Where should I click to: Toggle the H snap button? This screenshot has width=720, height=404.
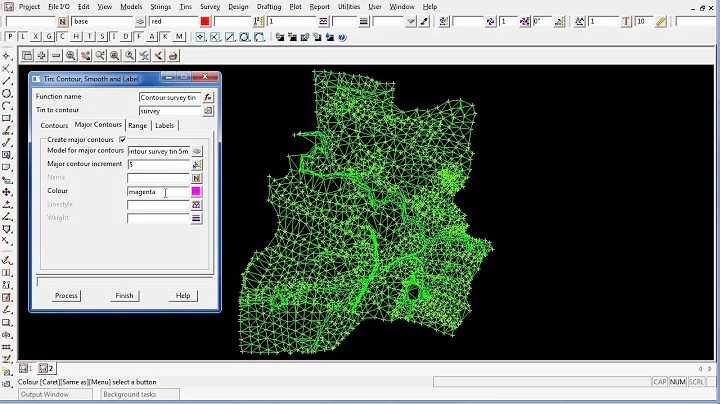(76, 37)
